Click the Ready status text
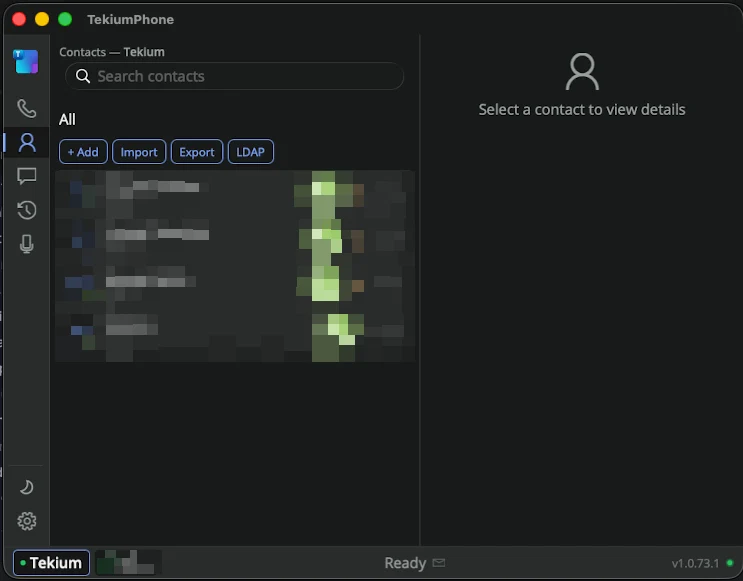Screen dimensions: 743x581 point(405,563)
